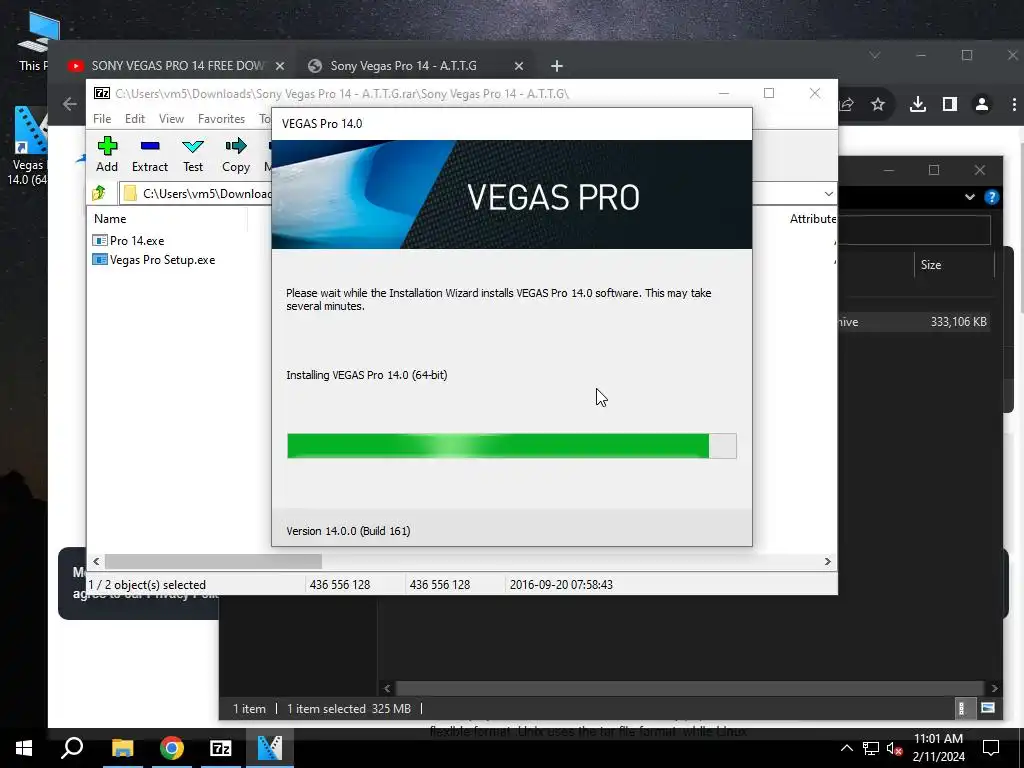
Task: Click the Copy toolbar icon in 7-Zip
Action: pos(236,154)
